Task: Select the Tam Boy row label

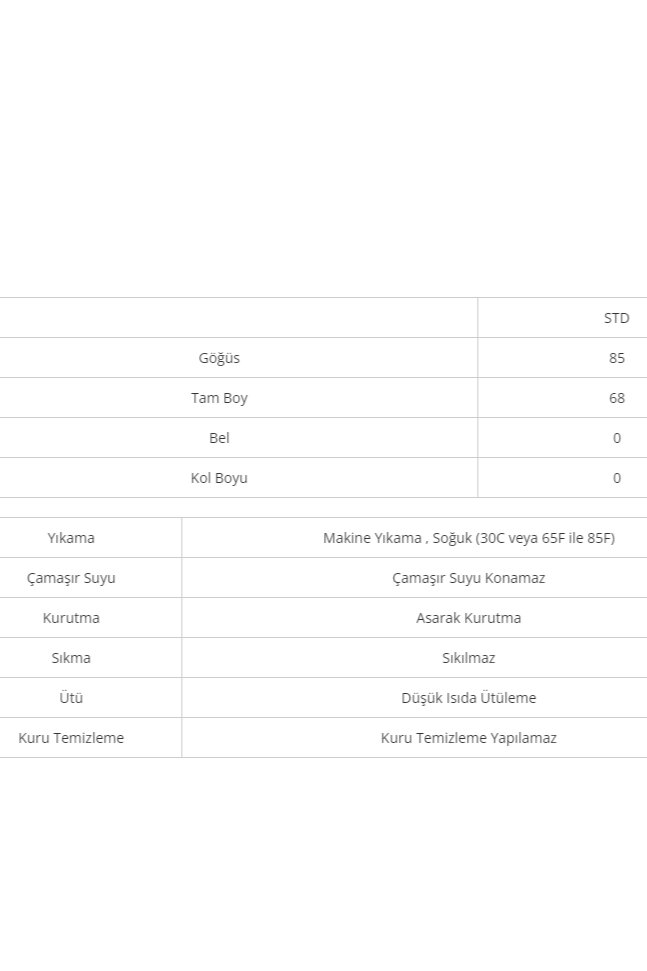Action: pyautogui.click(x=219, y=398)
